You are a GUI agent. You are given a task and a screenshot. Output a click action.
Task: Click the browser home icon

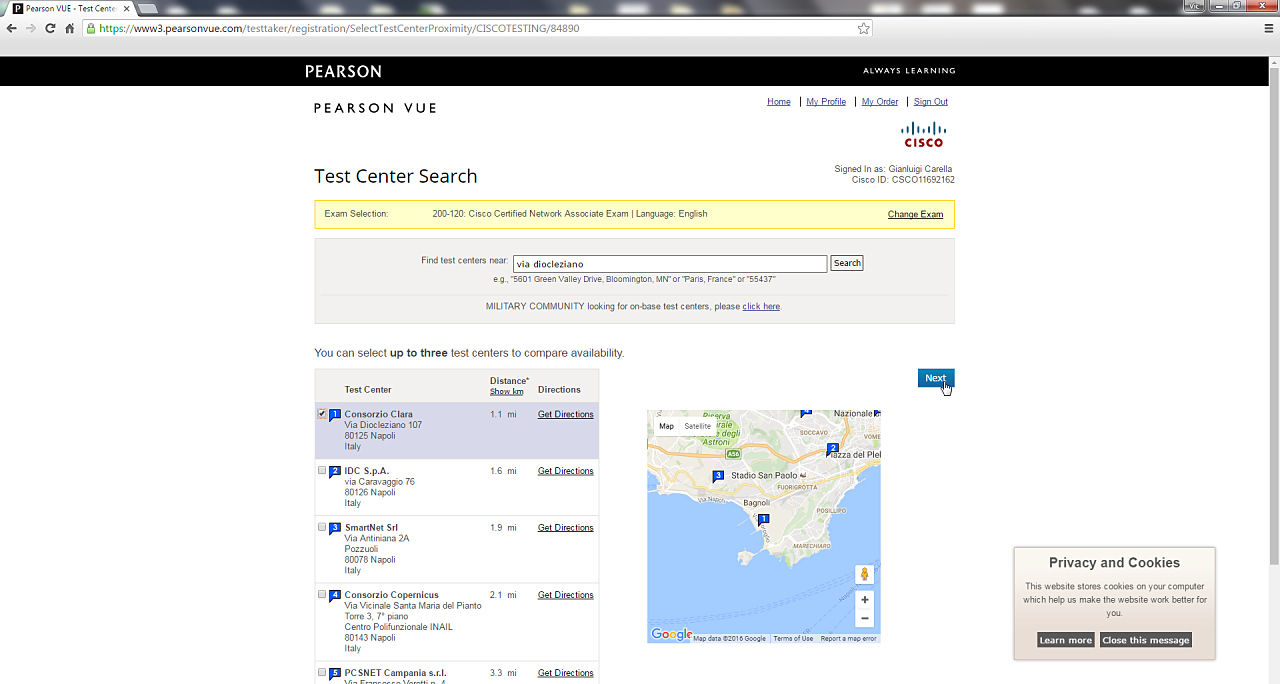(x=70, y=28)
